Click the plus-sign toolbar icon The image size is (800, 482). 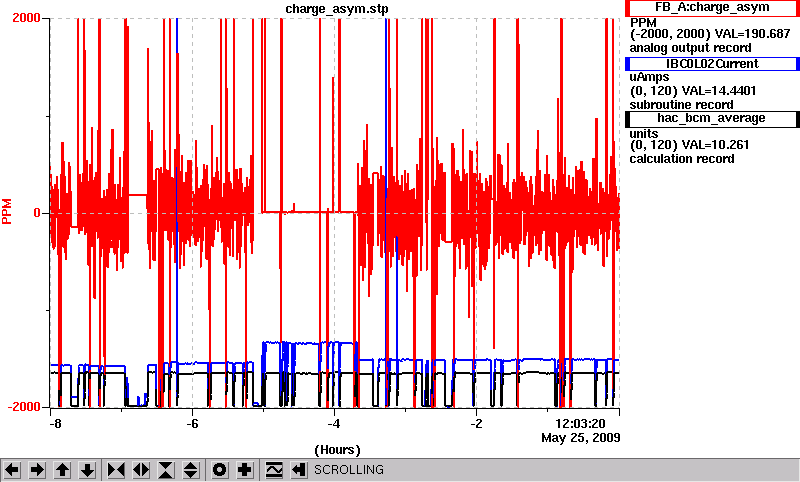tap(245, 470)
